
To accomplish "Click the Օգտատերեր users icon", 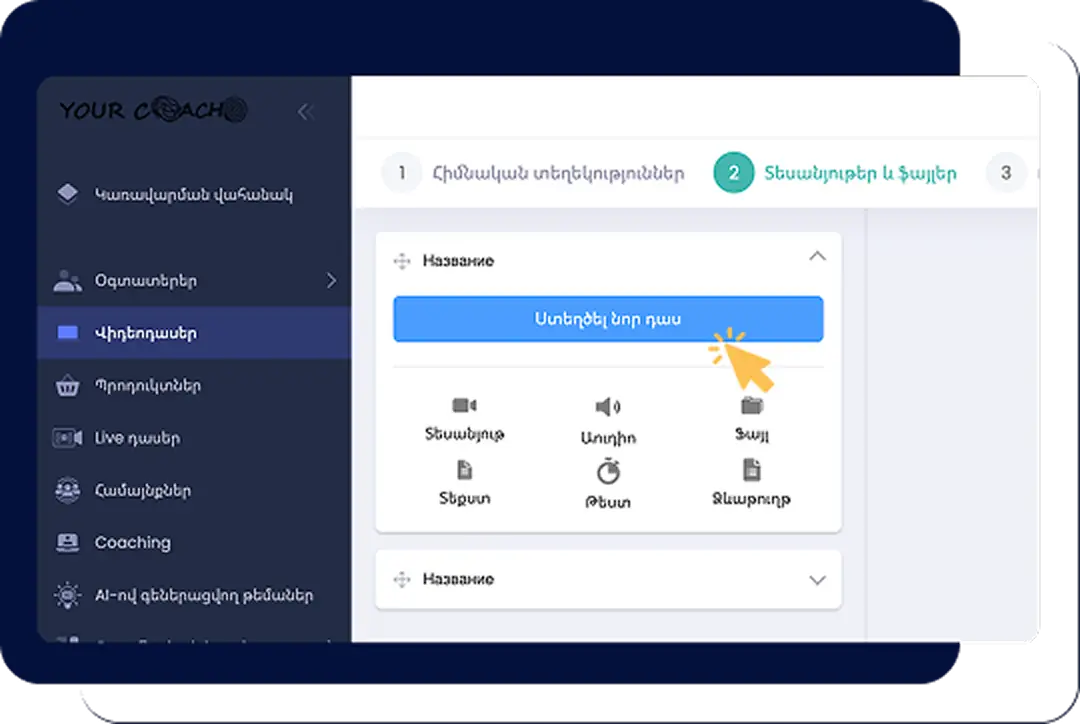I will pyautogui.click(x=68, y=280).
